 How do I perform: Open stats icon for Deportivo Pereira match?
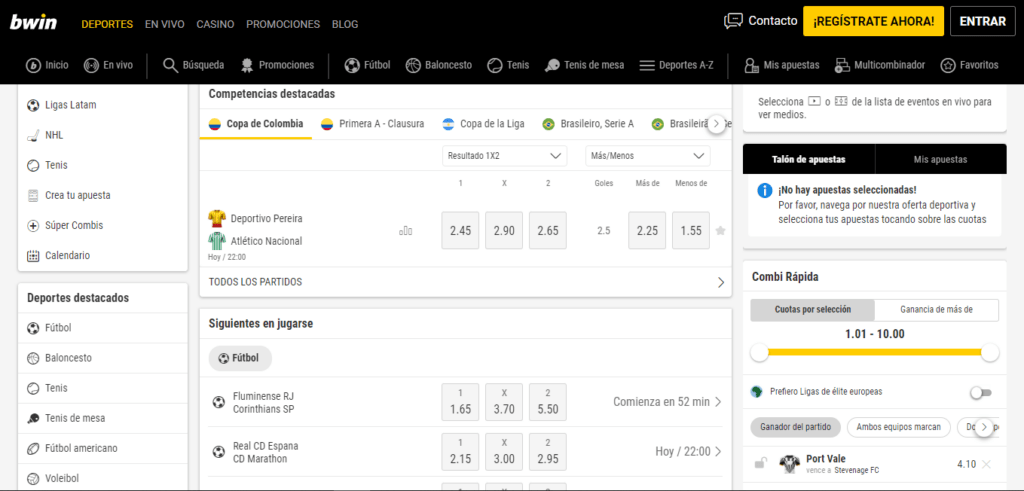406,230
